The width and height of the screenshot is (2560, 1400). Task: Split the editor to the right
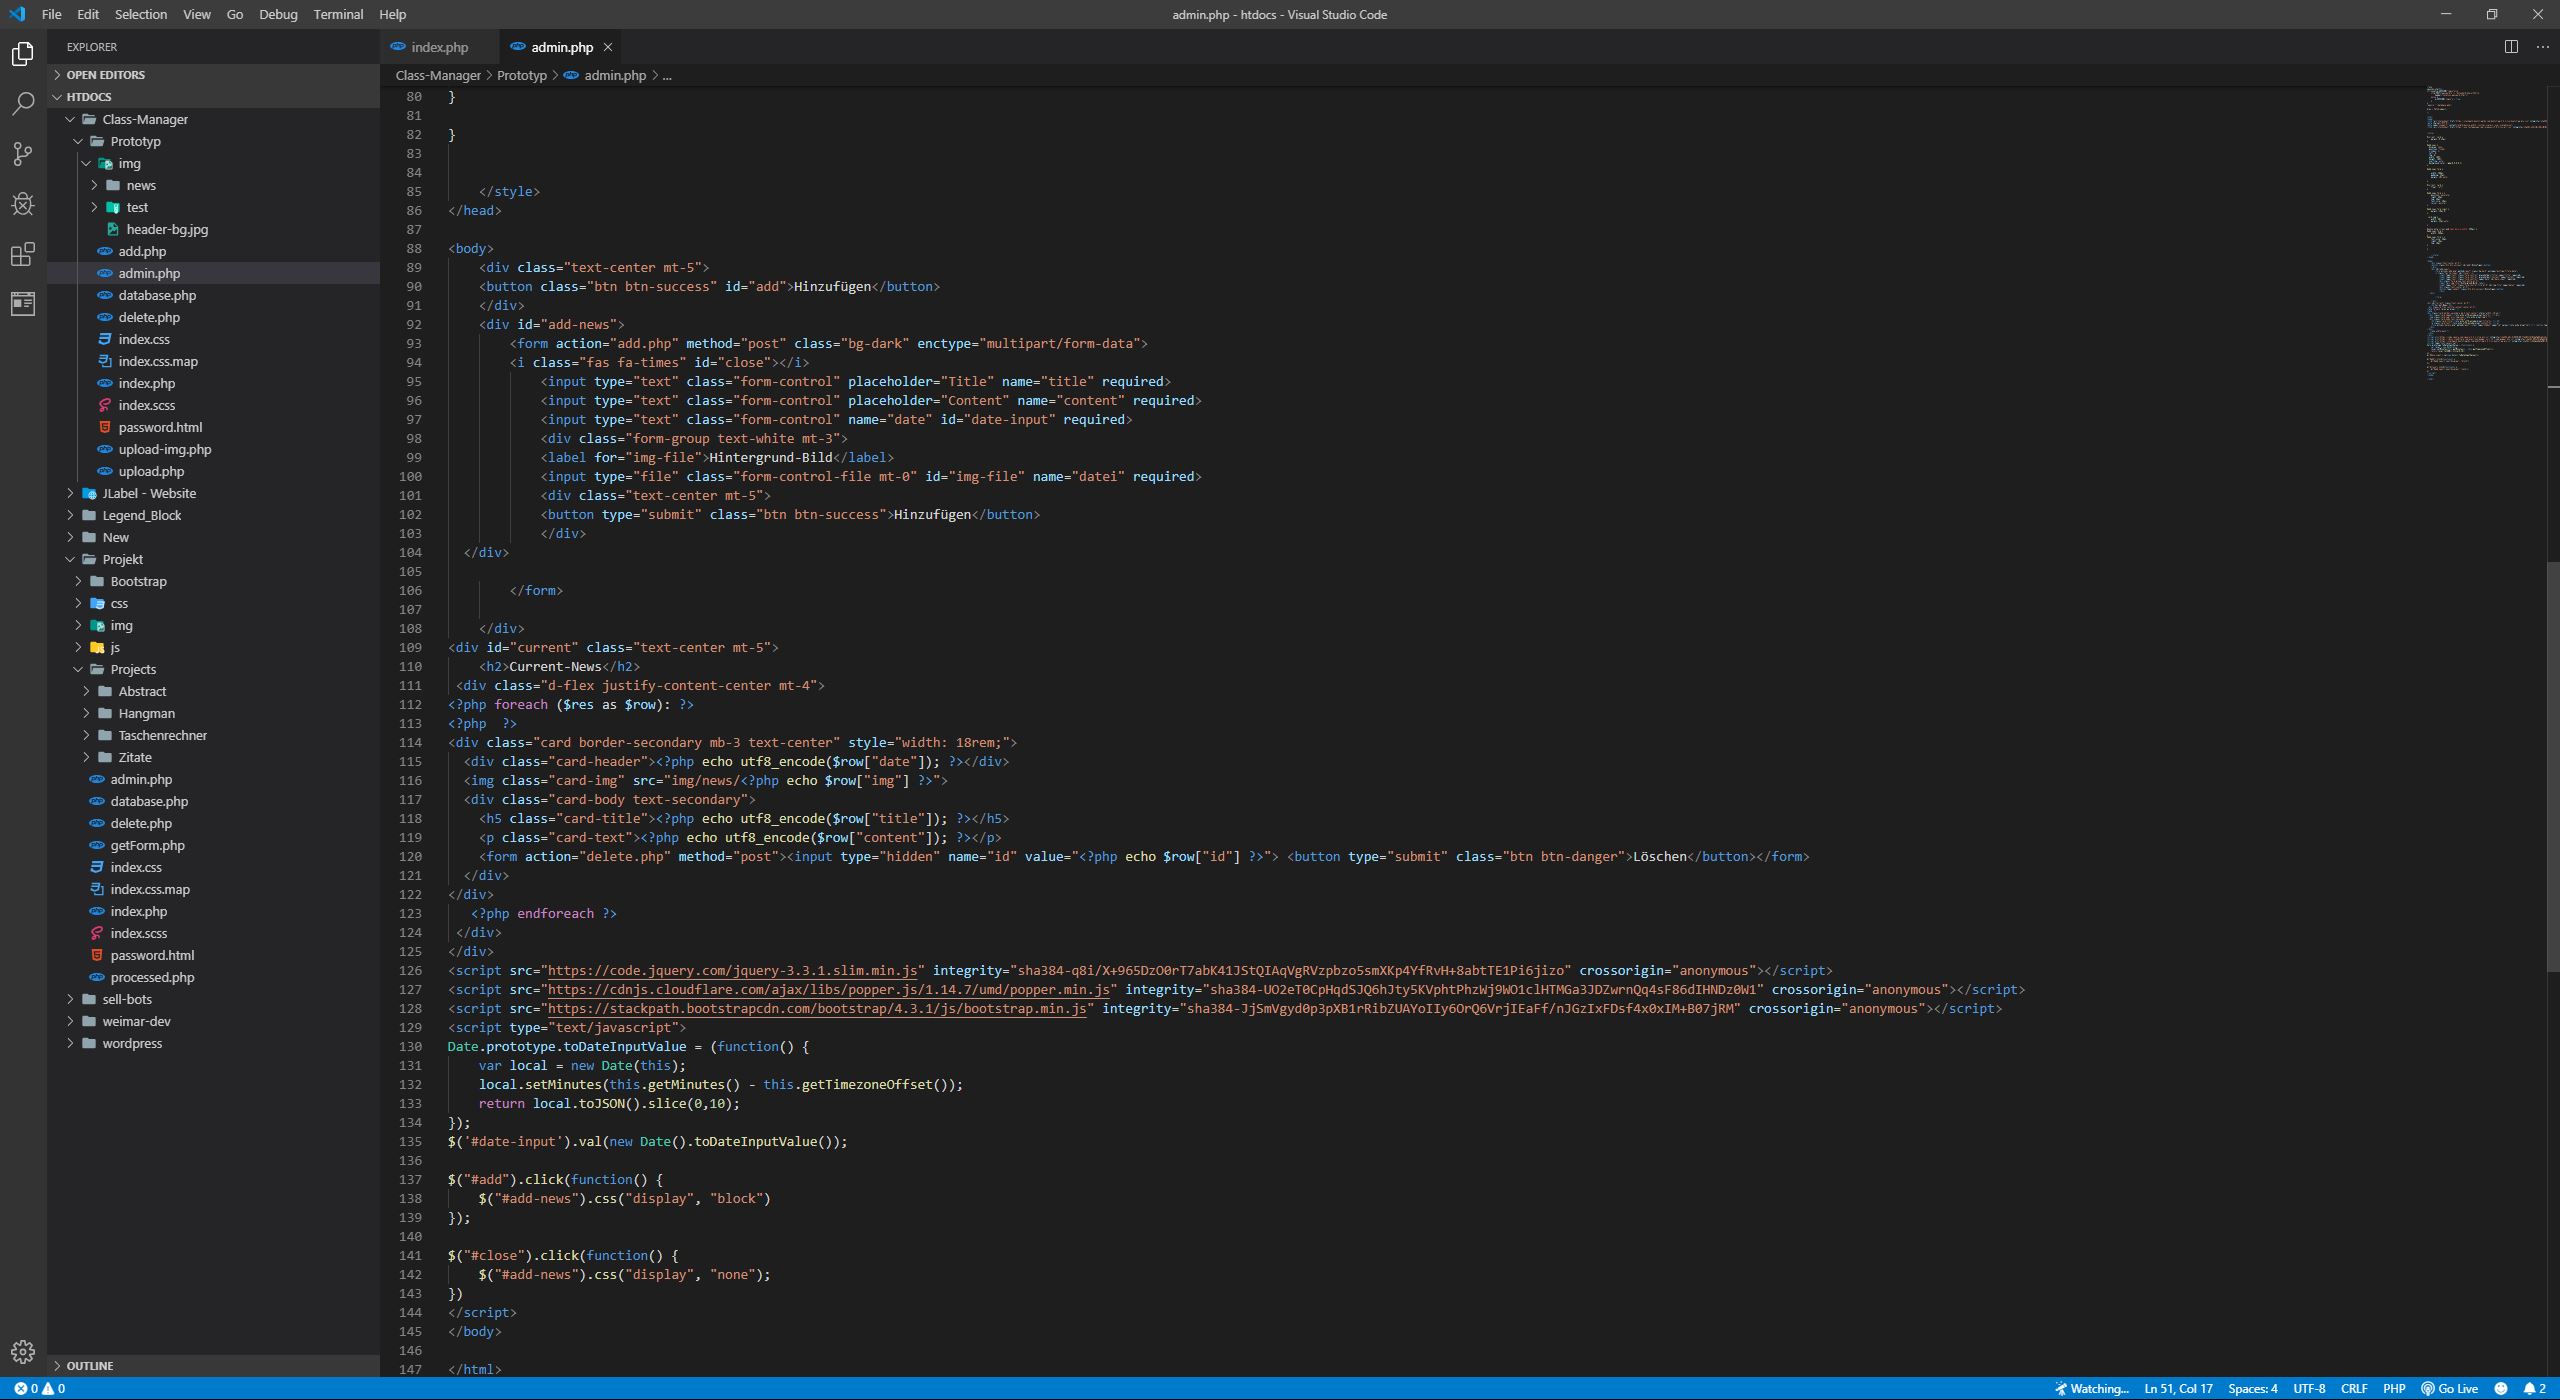2510,47
